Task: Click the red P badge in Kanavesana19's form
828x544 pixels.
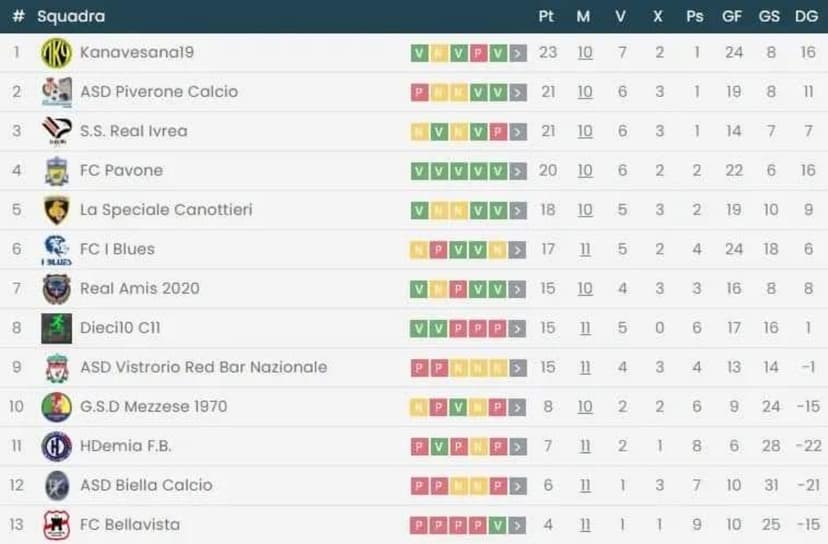Action: 478,53
